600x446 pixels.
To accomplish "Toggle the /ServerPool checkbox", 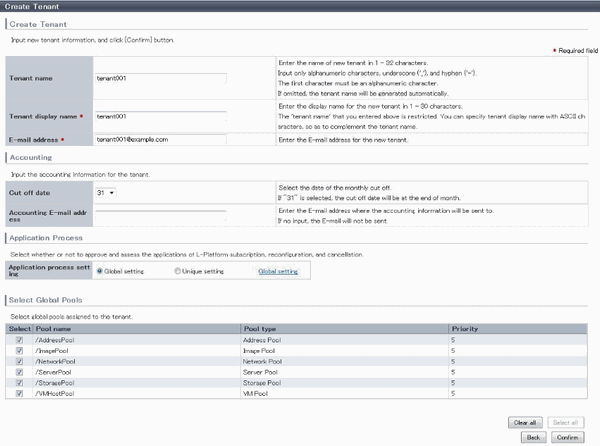I will [x=20, y=372].
